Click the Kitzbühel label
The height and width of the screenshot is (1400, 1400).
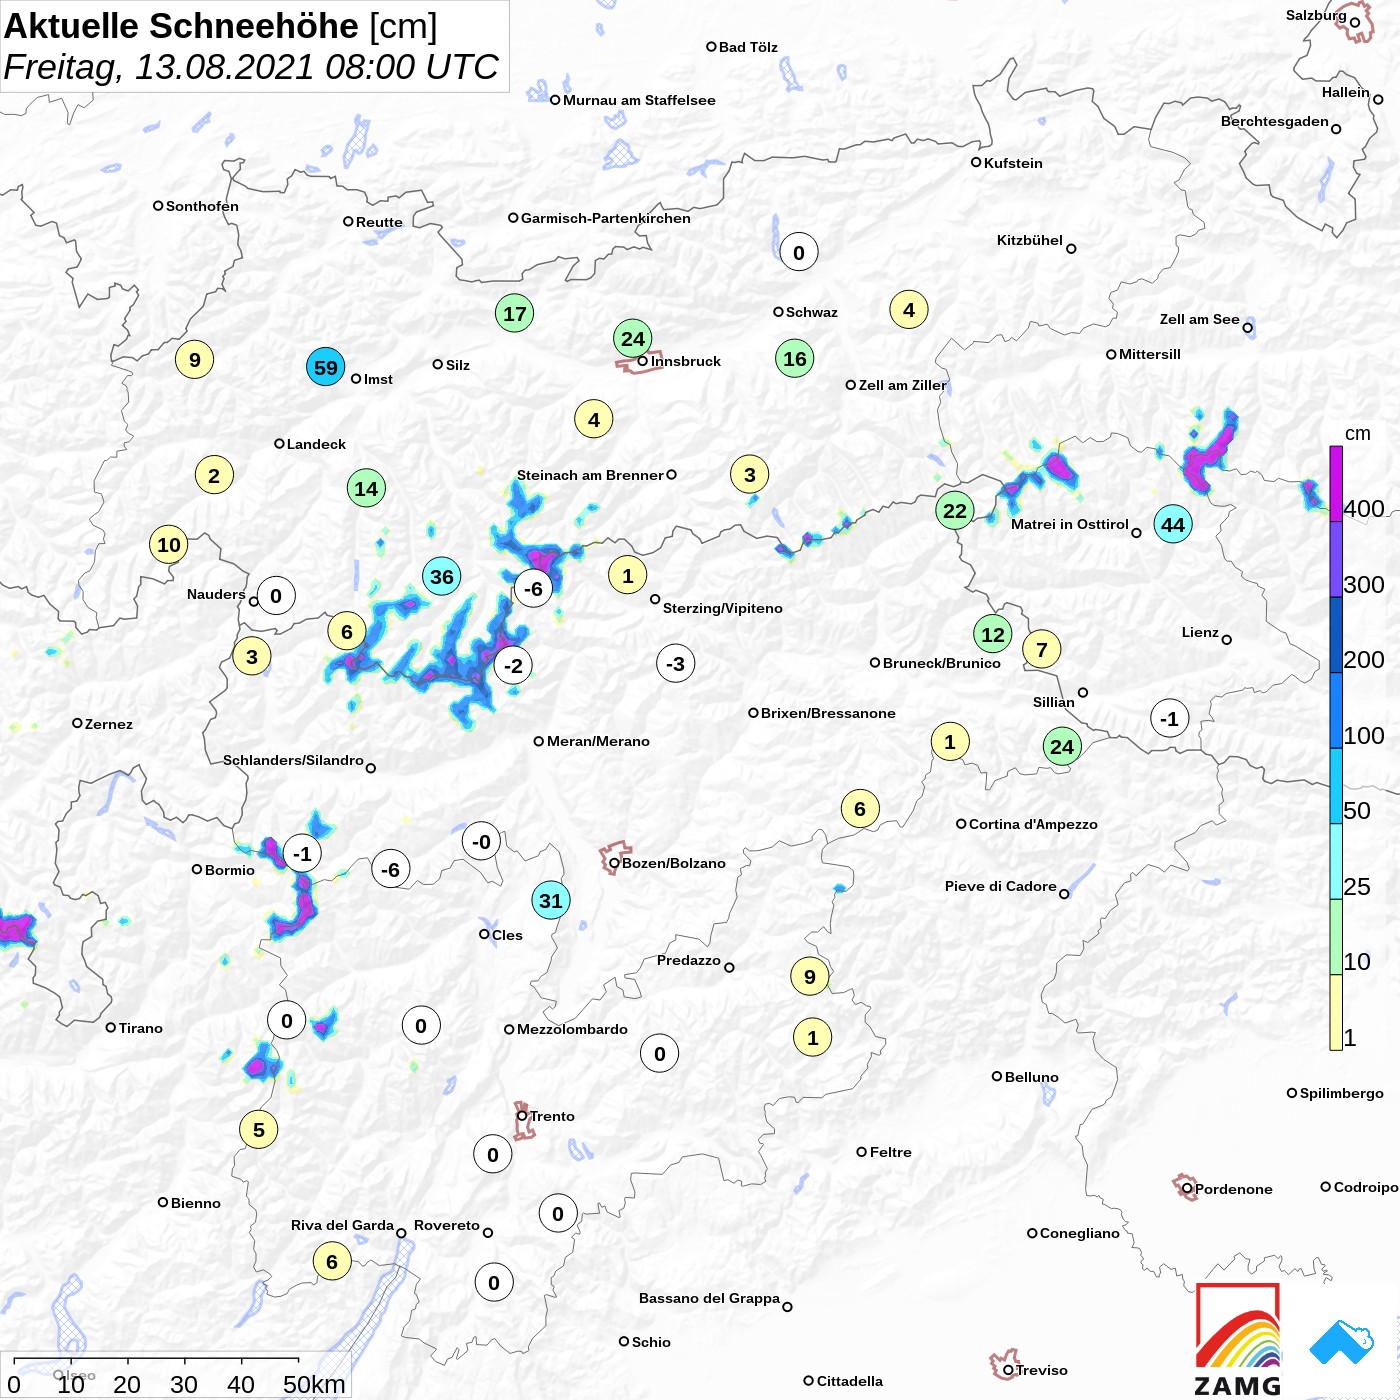(x=1030, y=240)
